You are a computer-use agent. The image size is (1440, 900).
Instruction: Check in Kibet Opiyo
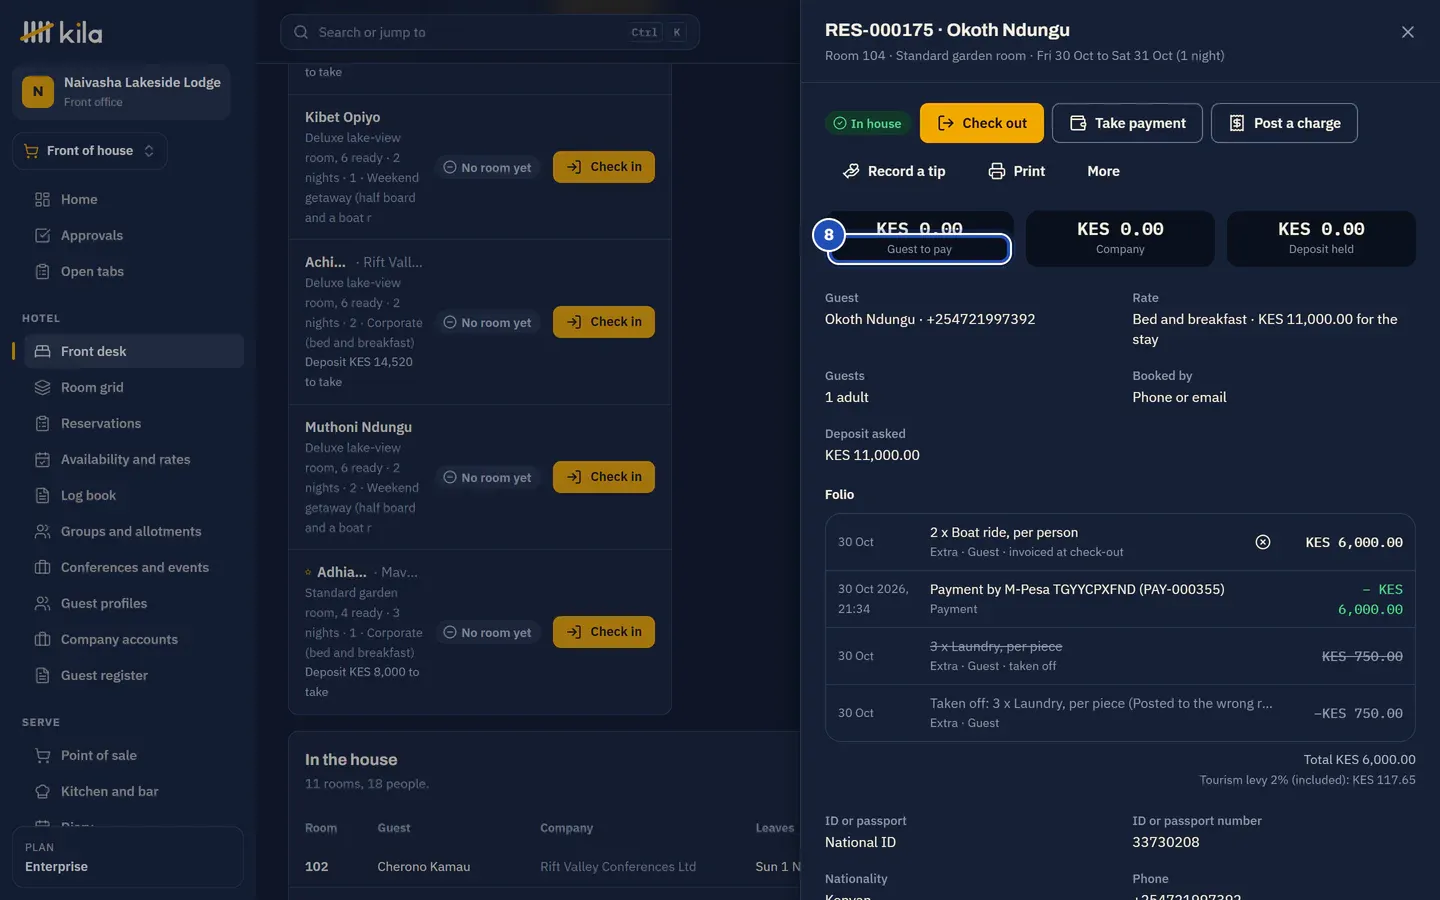604,167
